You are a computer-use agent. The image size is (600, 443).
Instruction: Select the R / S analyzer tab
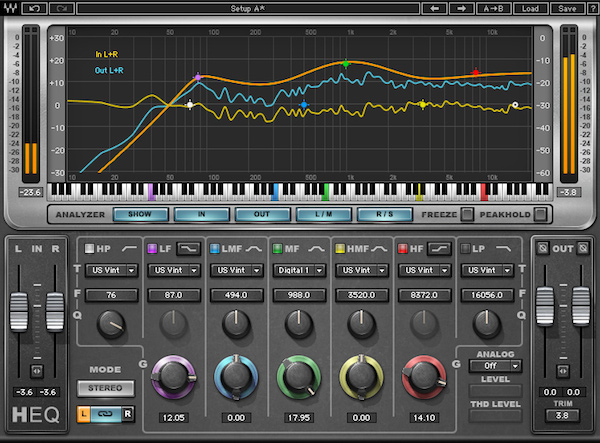pos(385,213)
